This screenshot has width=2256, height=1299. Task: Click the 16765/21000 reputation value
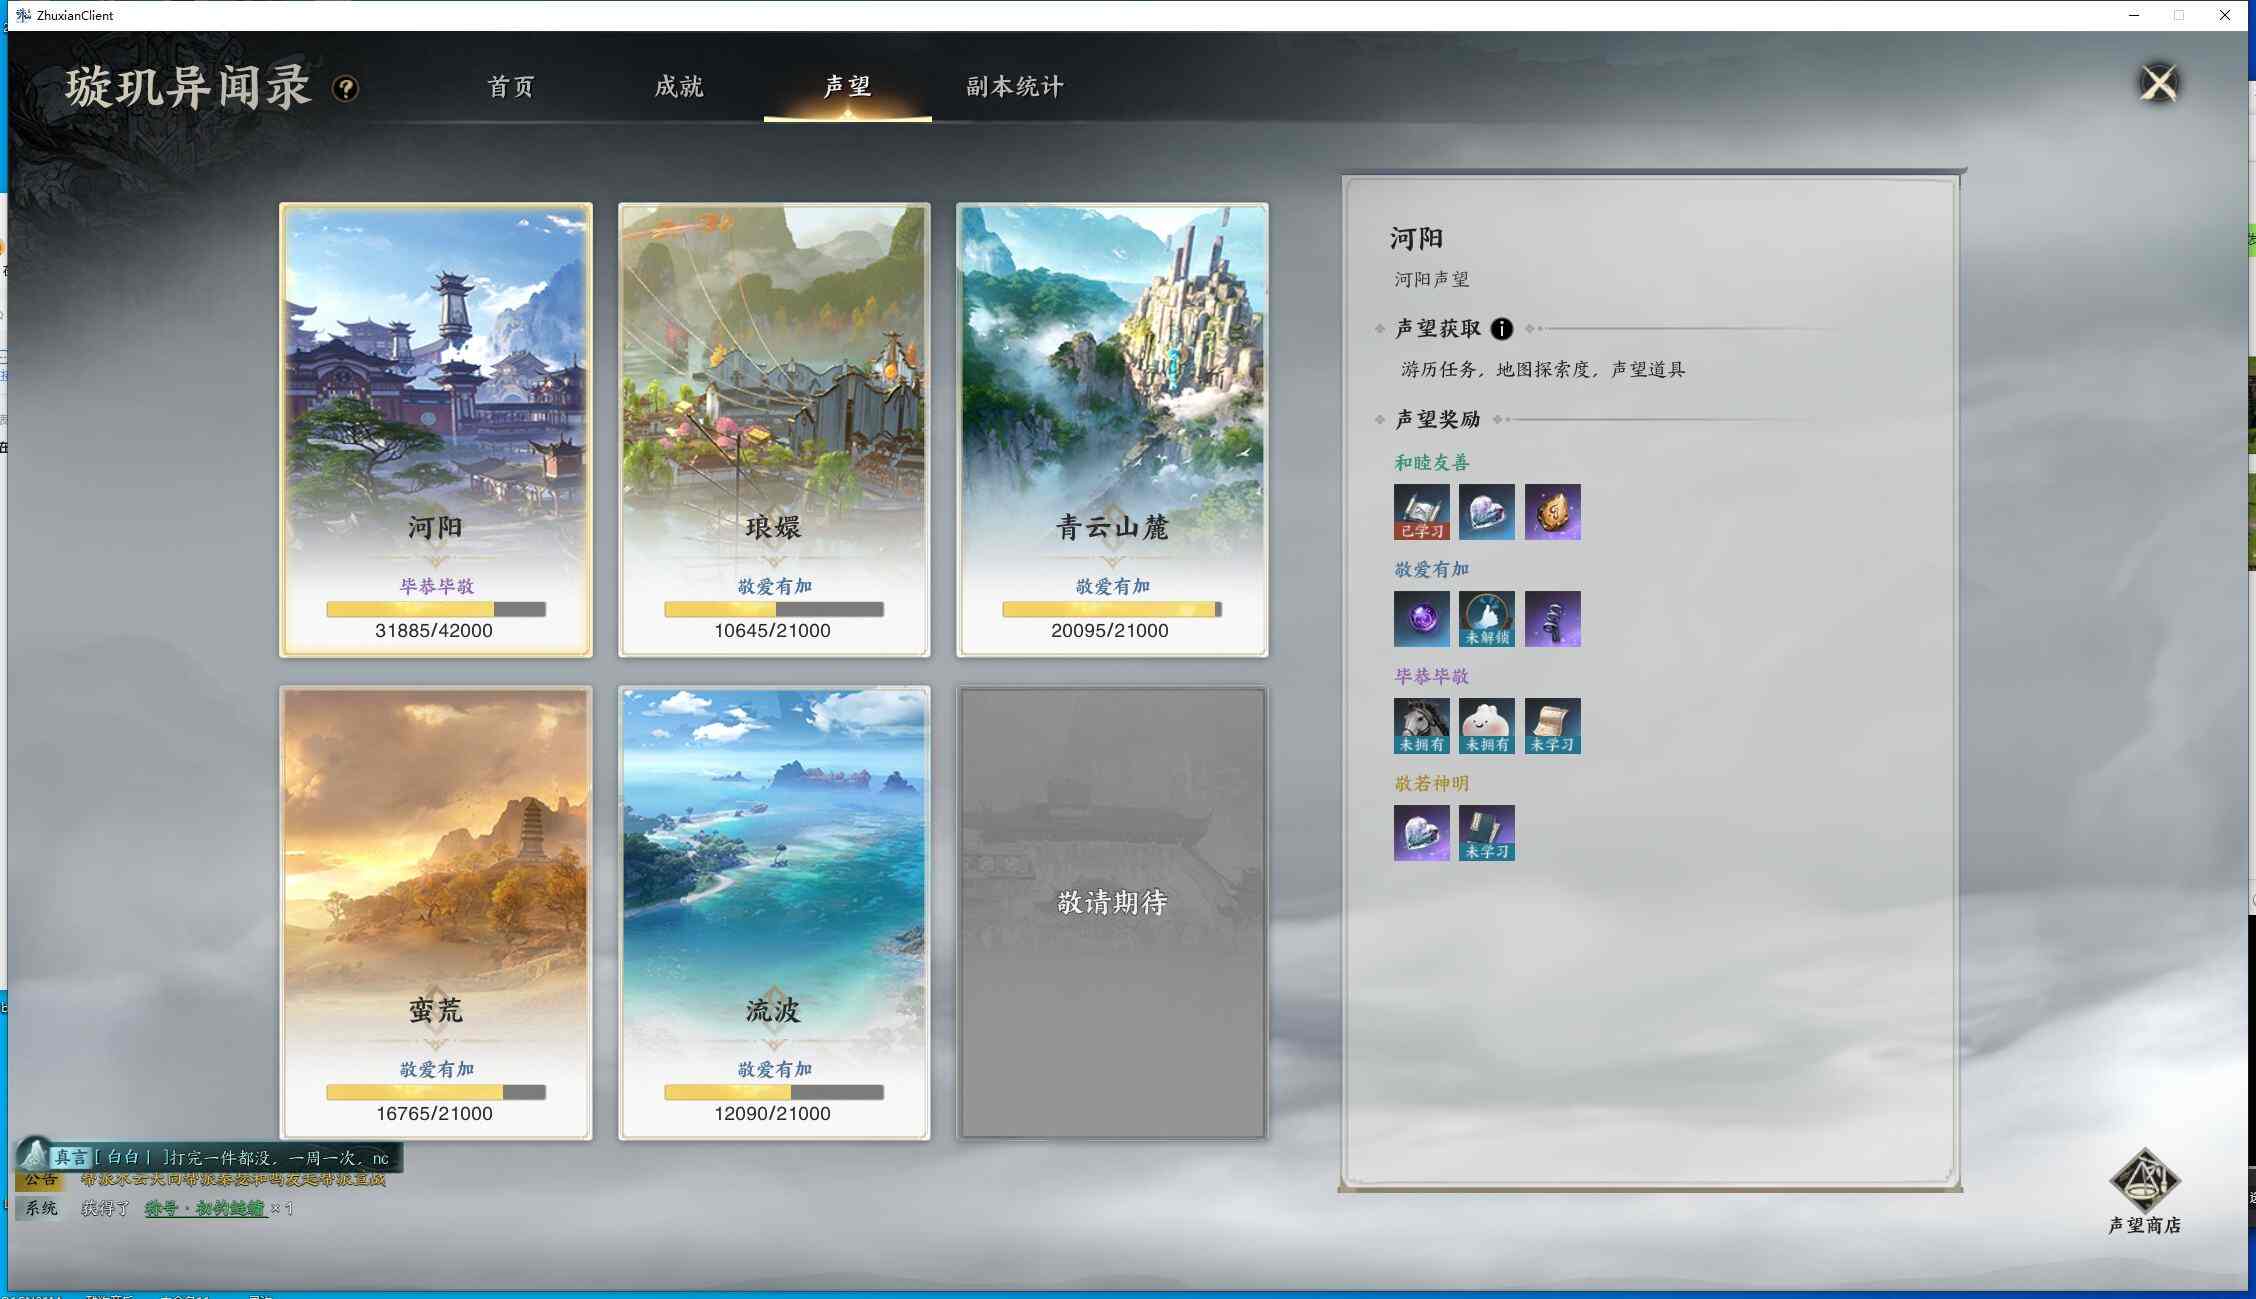tap(434, 1114)
